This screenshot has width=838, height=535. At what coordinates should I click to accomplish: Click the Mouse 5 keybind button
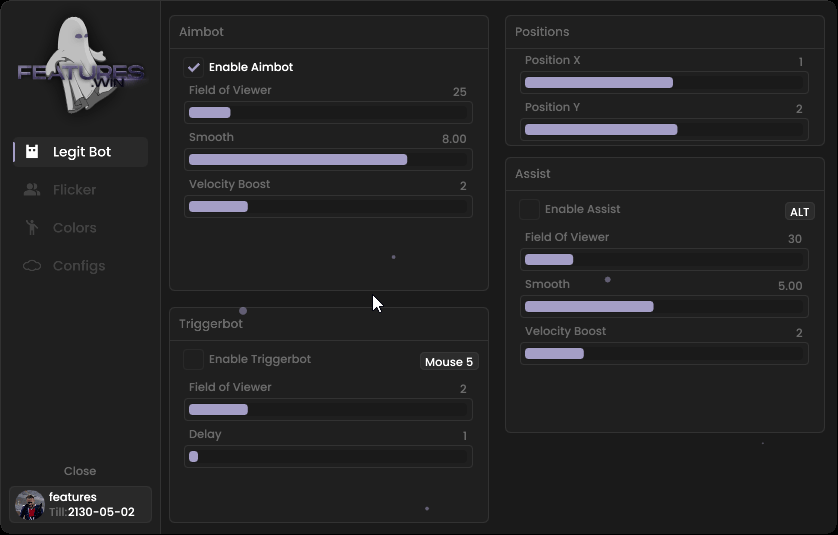point(449,362)
